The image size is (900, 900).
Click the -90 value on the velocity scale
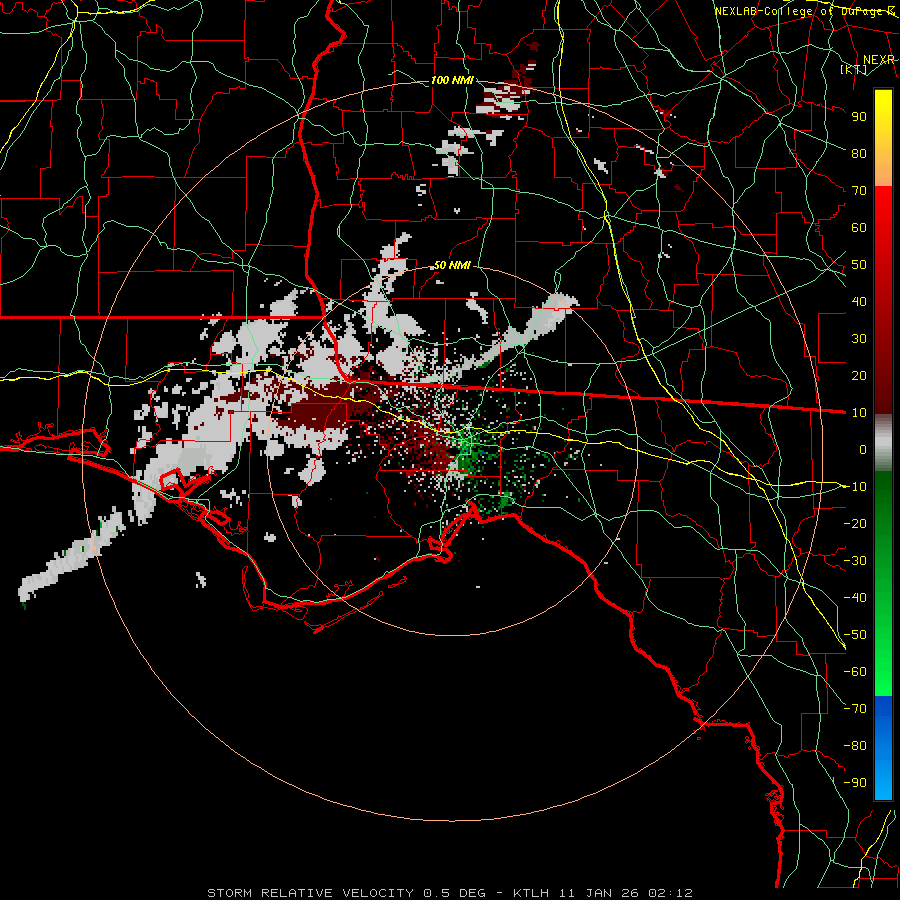click(855, 783)
